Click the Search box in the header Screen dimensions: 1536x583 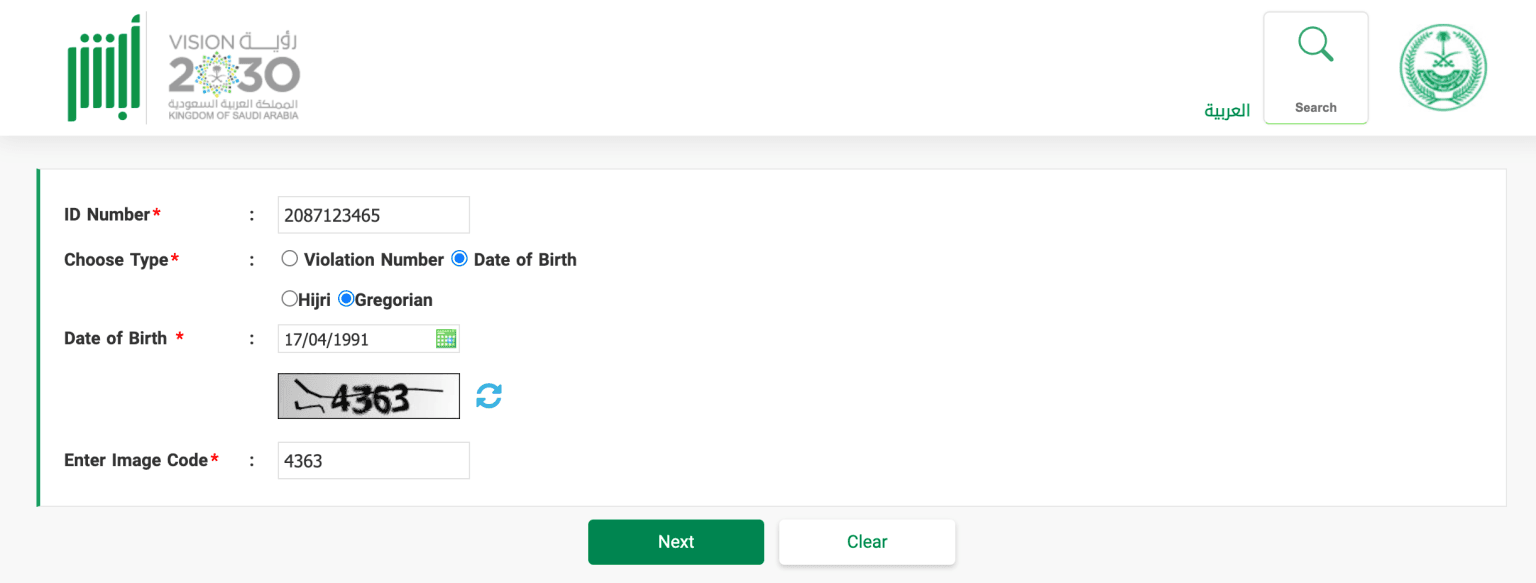[x=1315, y=68]
